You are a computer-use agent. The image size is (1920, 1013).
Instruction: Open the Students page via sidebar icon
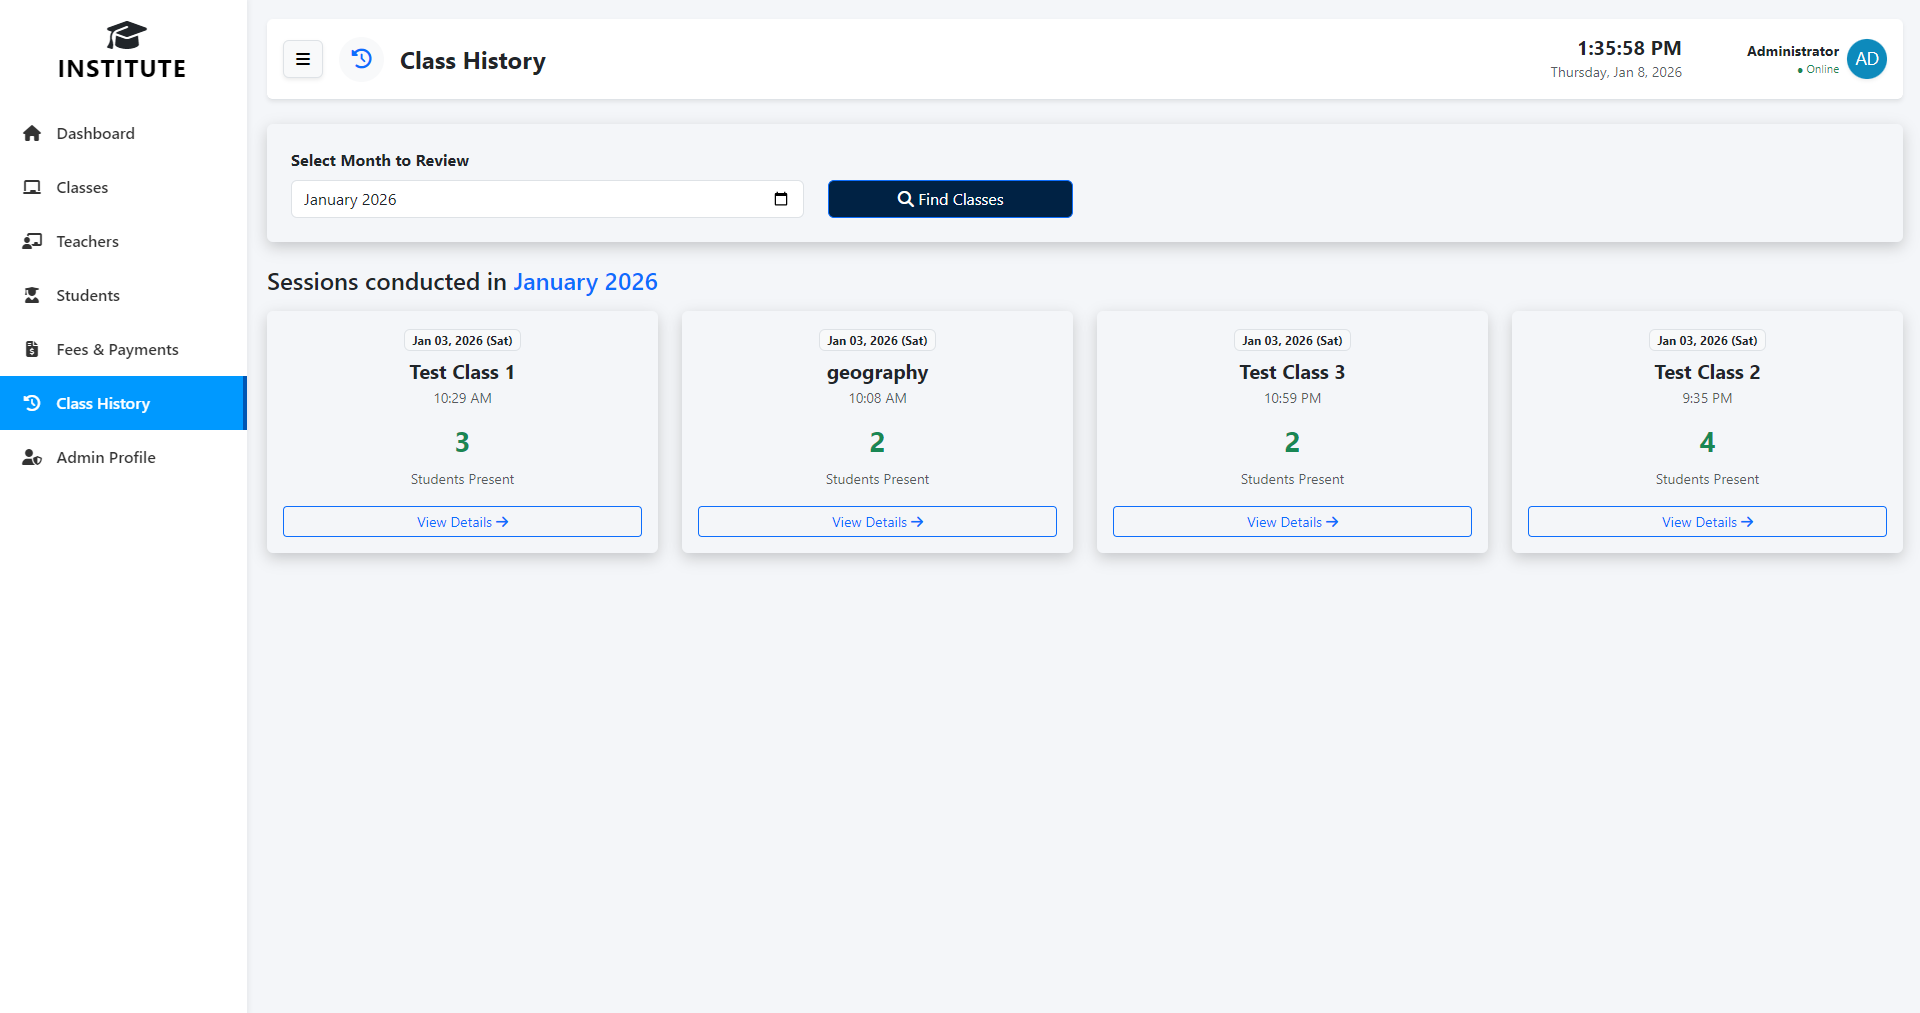click(x=32, y=296)
